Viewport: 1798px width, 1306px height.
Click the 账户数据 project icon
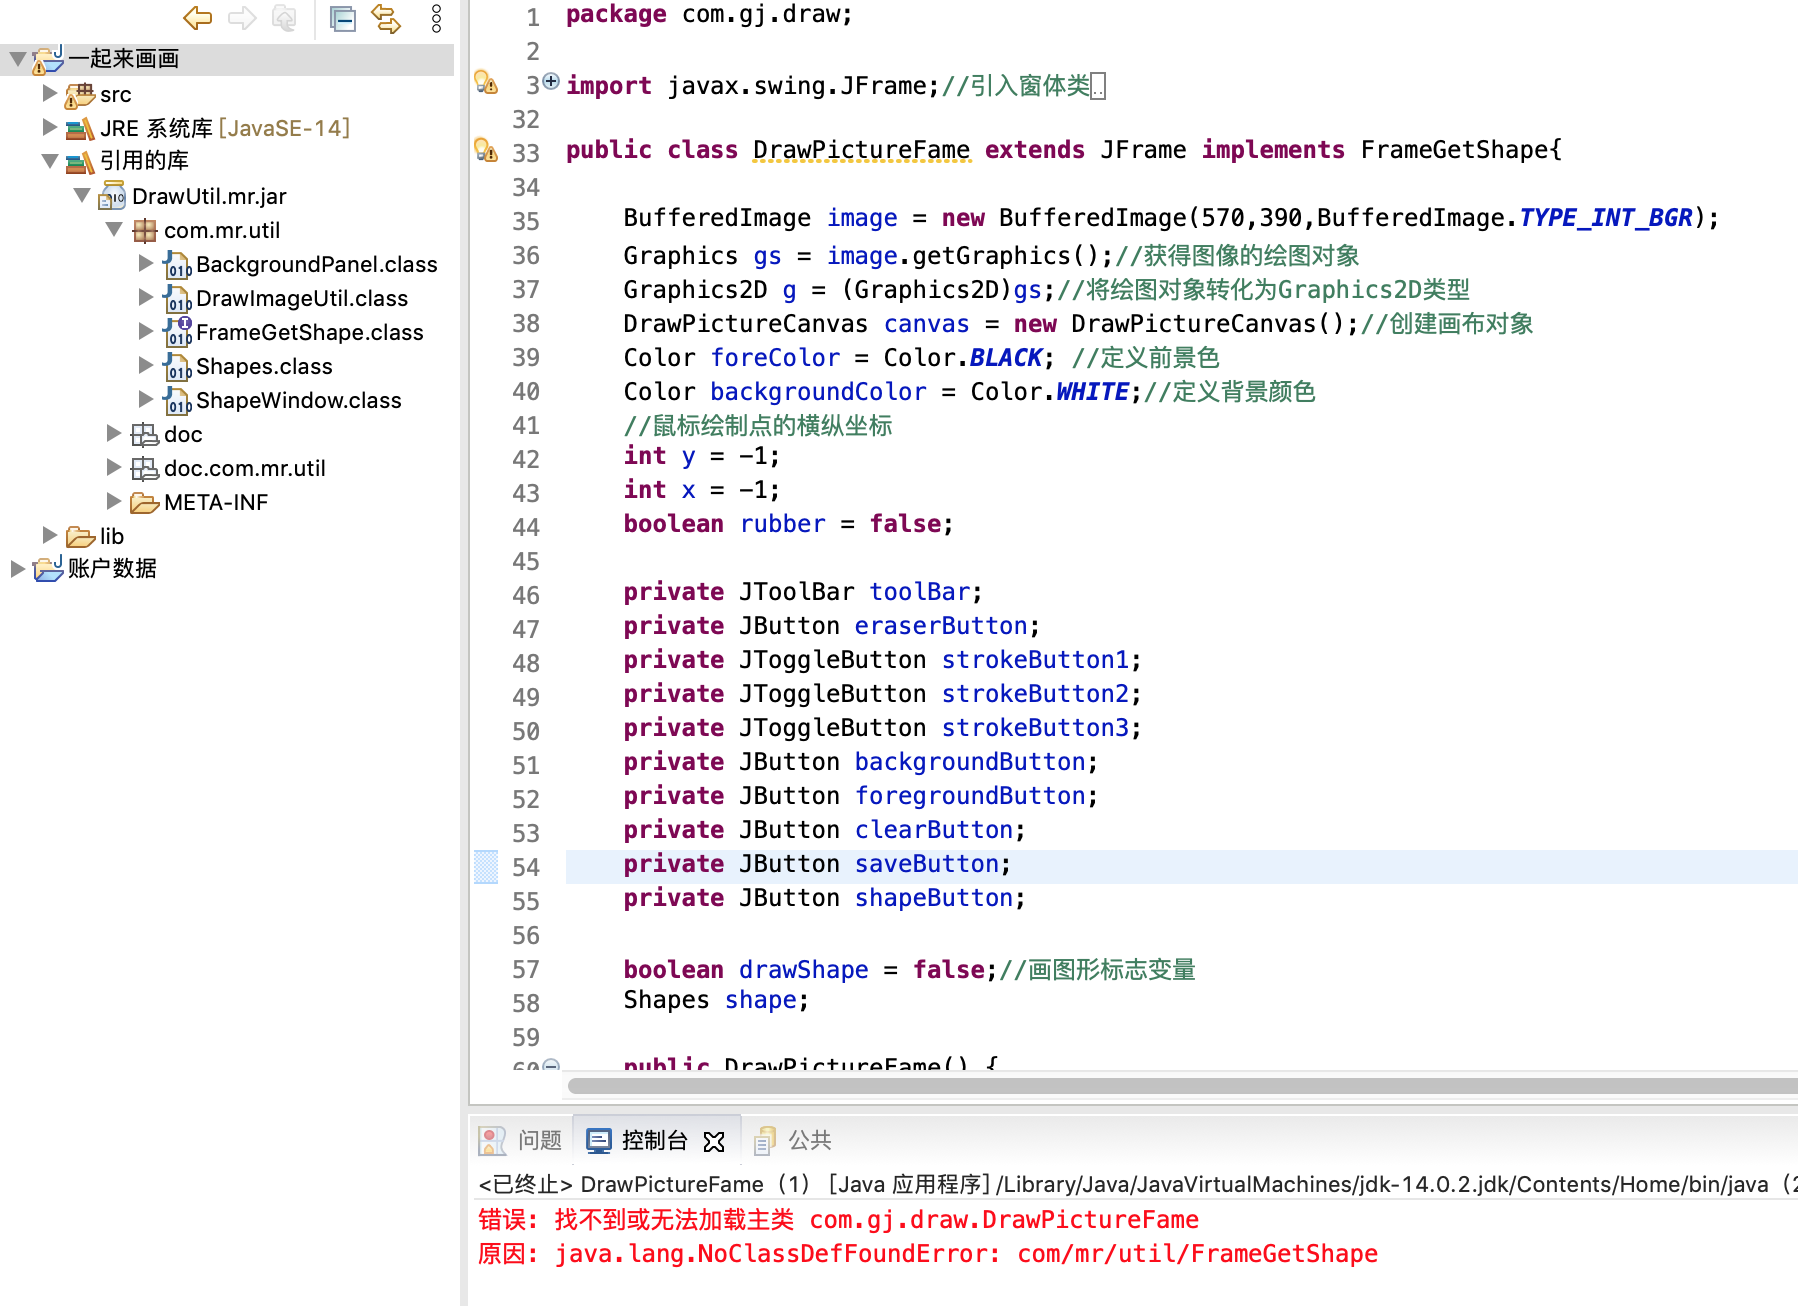tap(47, 569)
